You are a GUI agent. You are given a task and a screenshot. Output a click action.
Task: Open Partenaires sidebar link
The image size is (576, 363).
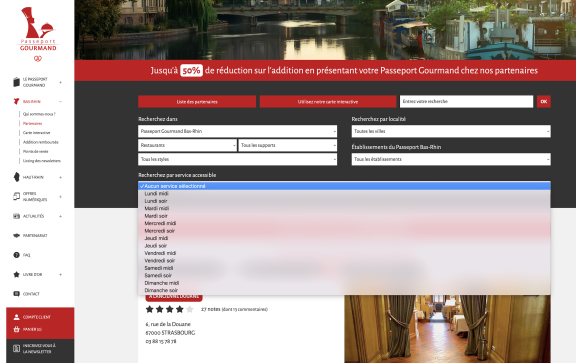point(33,123)
